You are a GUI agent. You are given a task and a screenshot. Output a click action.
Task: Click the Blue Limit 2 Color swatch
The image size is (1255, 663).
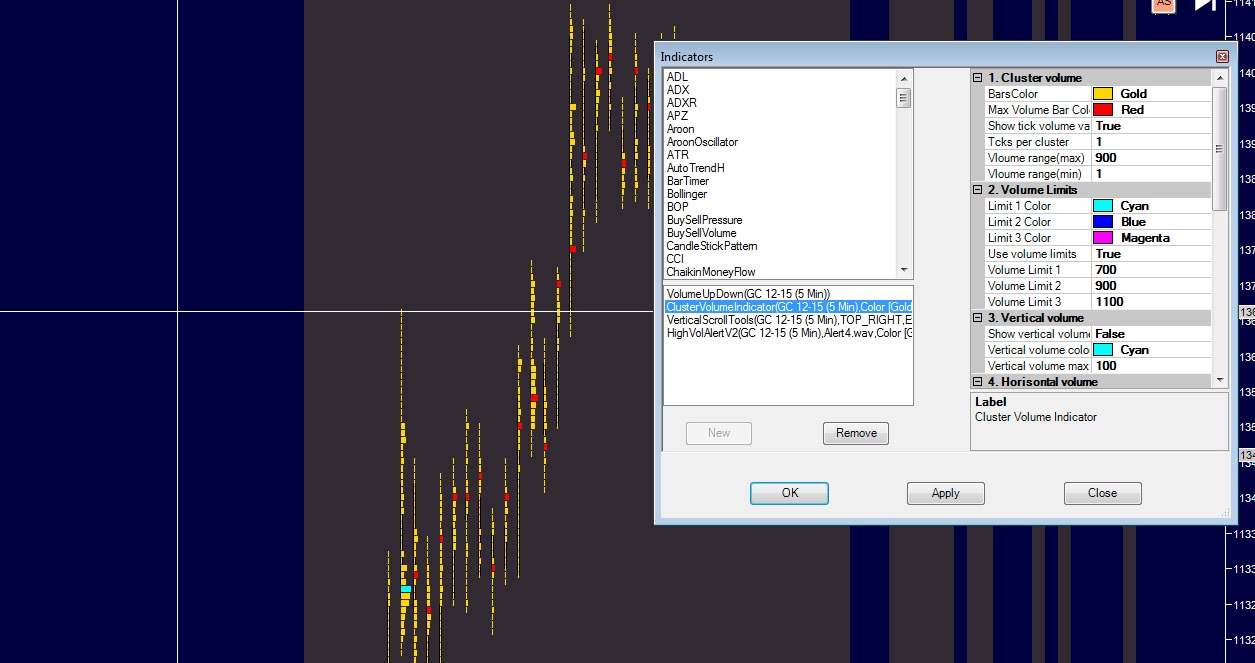1103,222
